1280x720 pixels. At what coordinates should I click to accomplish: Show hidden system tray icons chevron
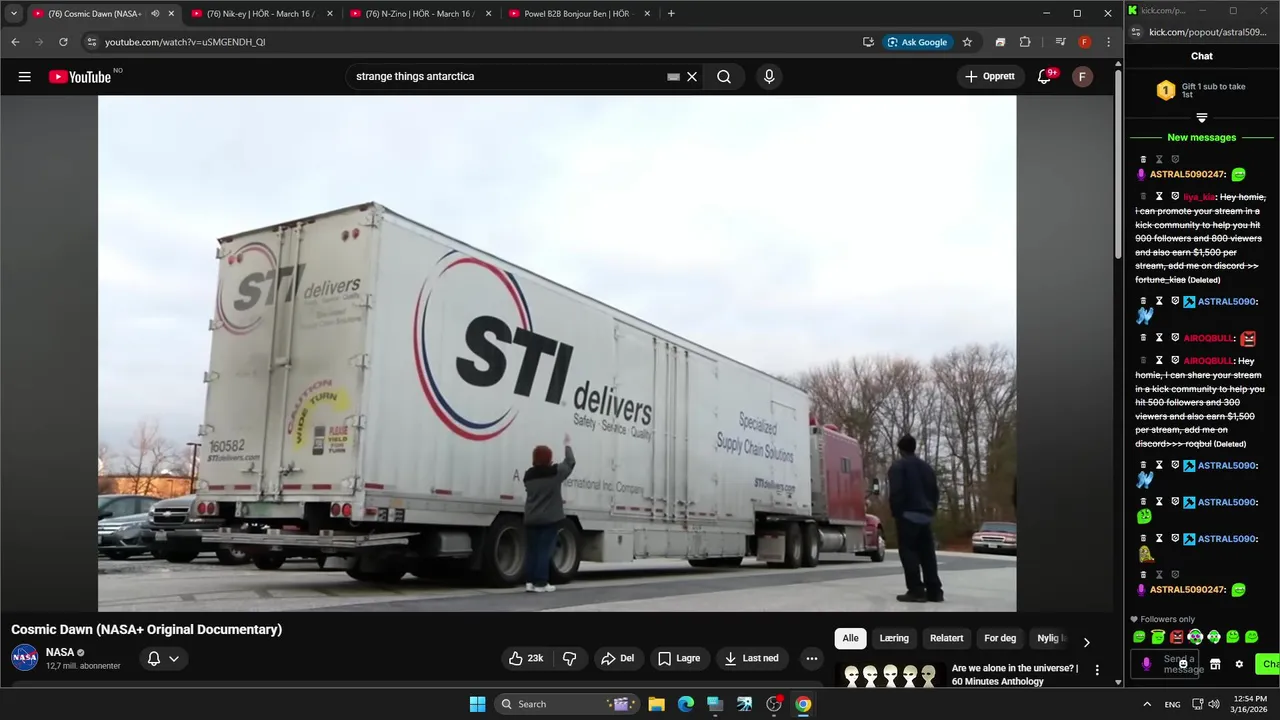tap(1146, 704)
